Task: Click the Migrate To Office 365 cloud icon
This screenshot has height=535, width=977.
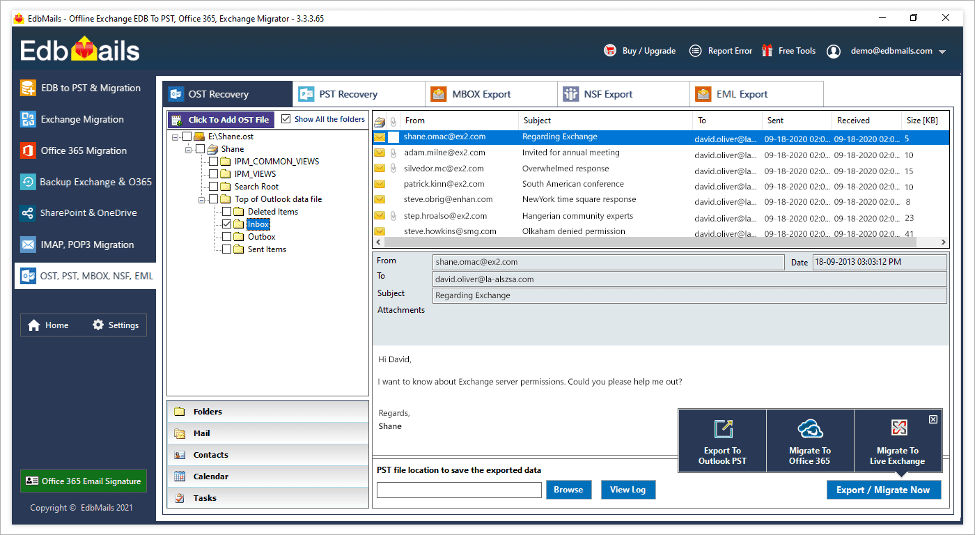Action: (x=810, y=428)
